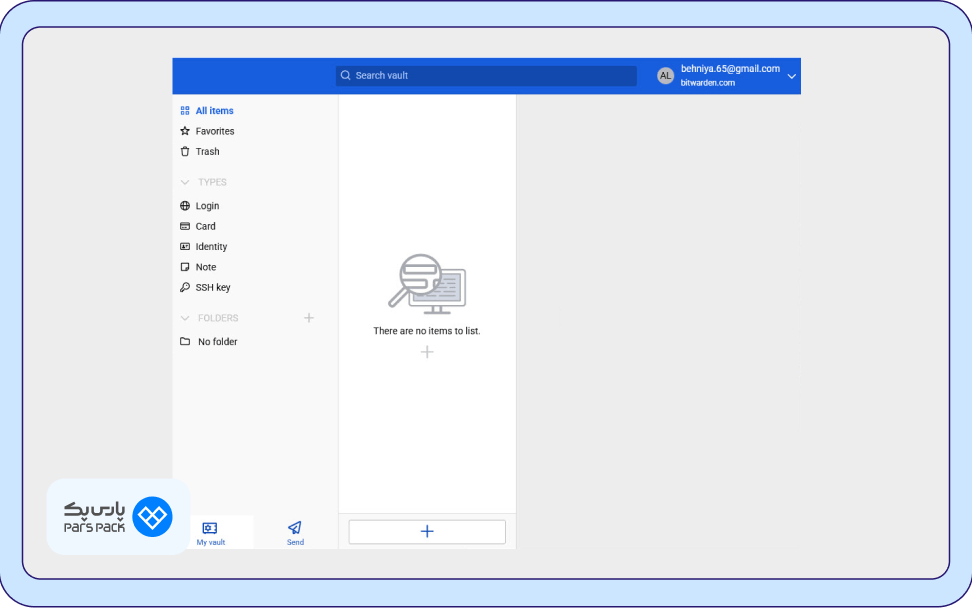
Task: Click the No folder icon
Action: click(x=185, y=342)
